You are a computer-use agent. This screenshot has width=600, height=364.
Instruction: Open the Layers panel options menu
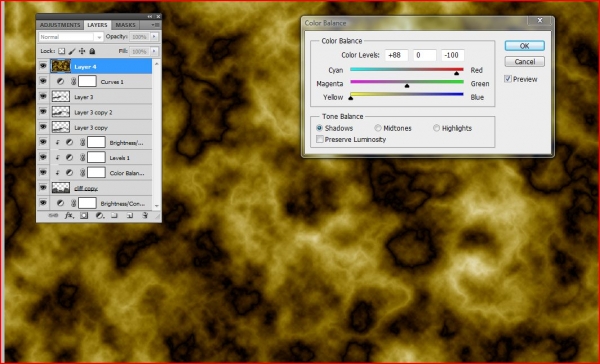155,25
